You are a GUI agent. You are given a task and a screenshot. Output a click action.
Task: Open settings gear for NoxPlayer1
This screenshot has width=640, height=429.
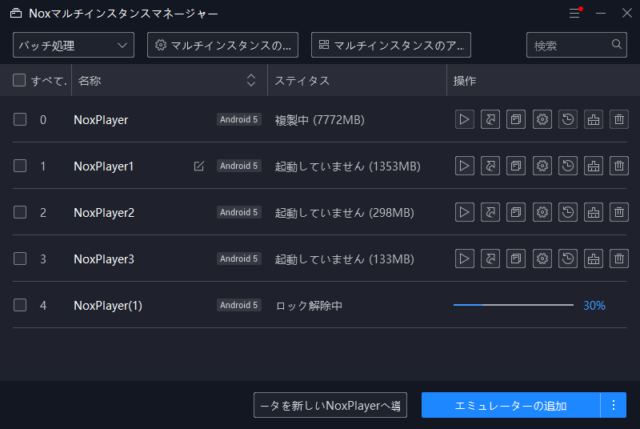pos(542,166)
